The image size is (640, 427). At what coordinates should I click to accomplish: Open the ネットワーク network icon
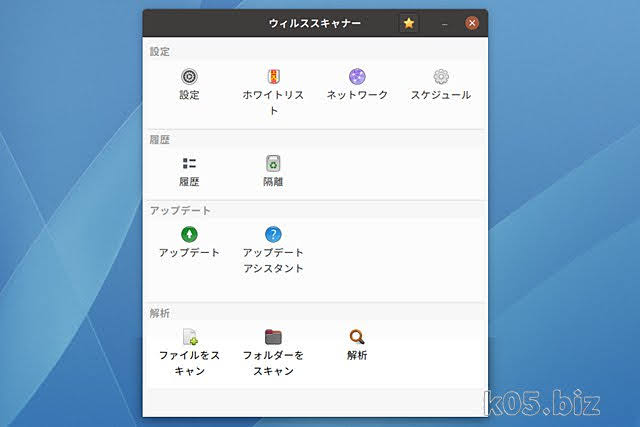click(x=357, y=77)
